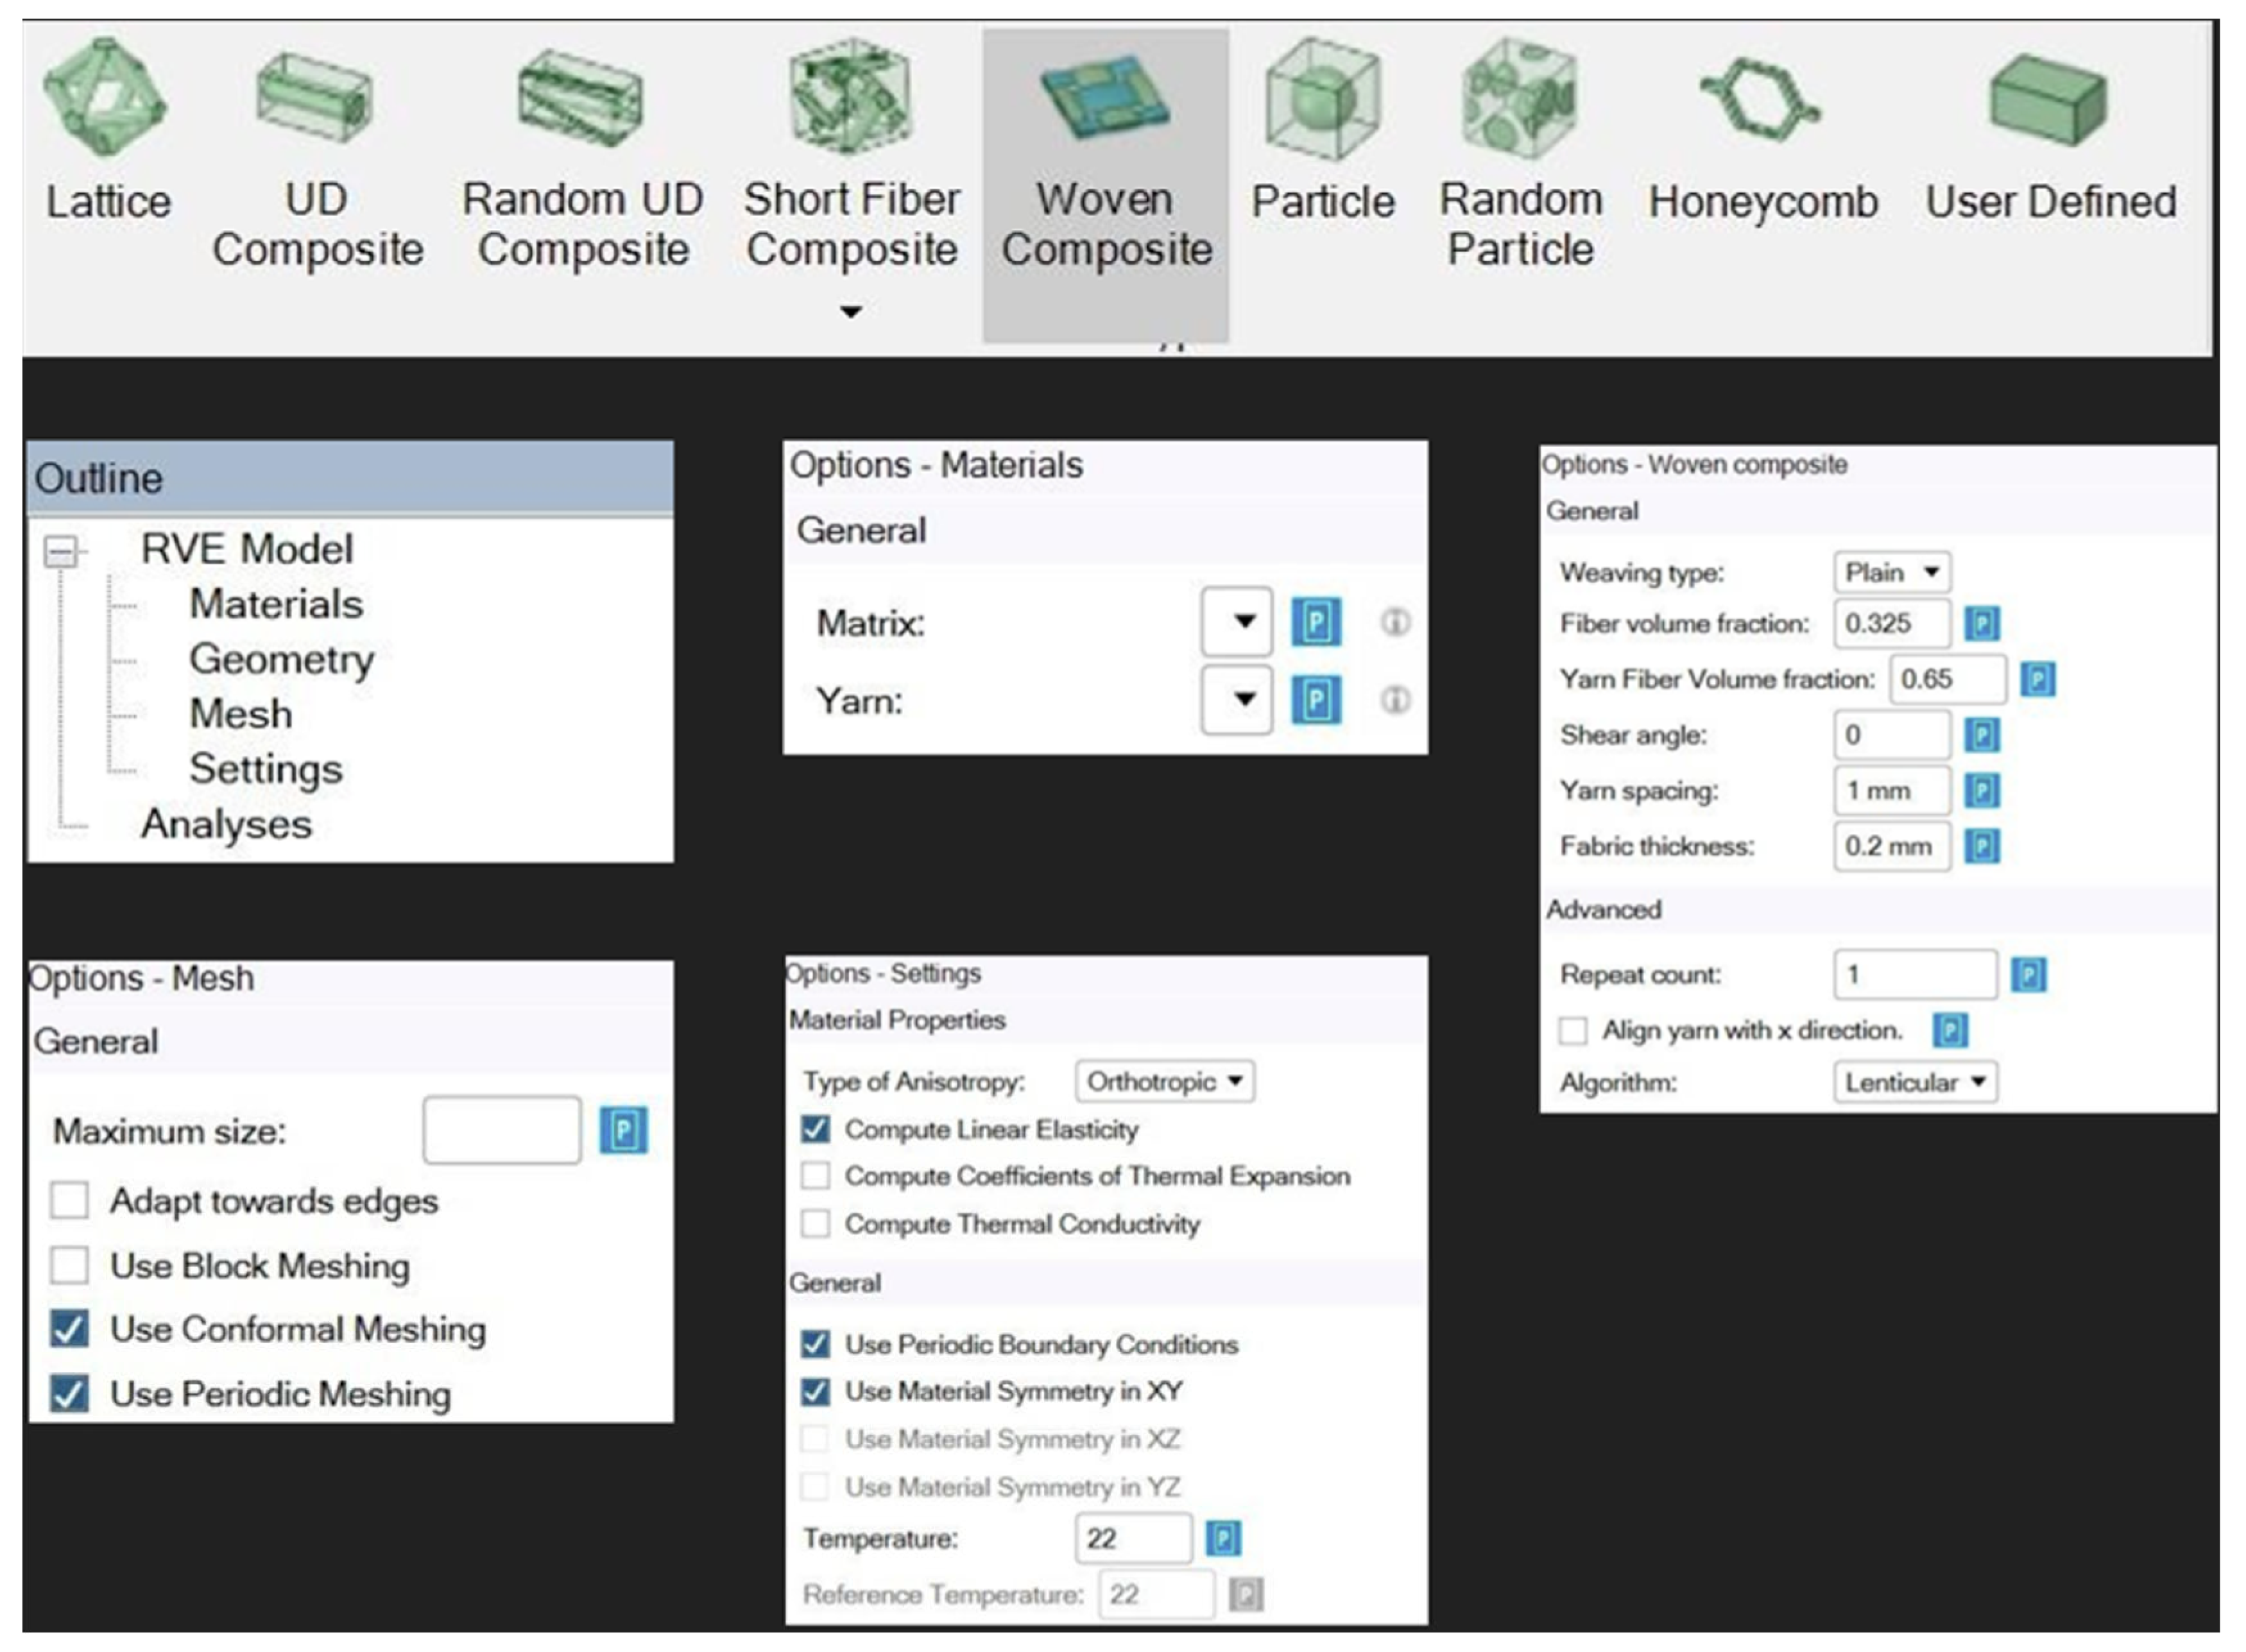Click parameter icon beside Maximum size

[623, 1131]
